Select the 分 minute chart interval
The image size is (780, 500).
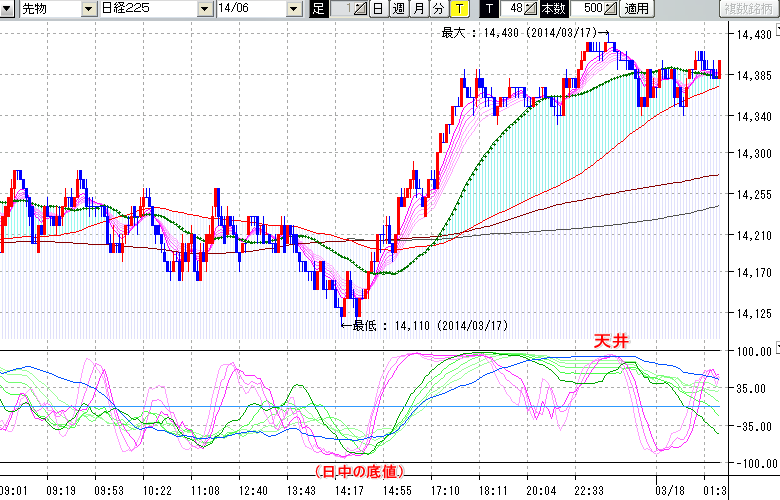pos(437,9)
